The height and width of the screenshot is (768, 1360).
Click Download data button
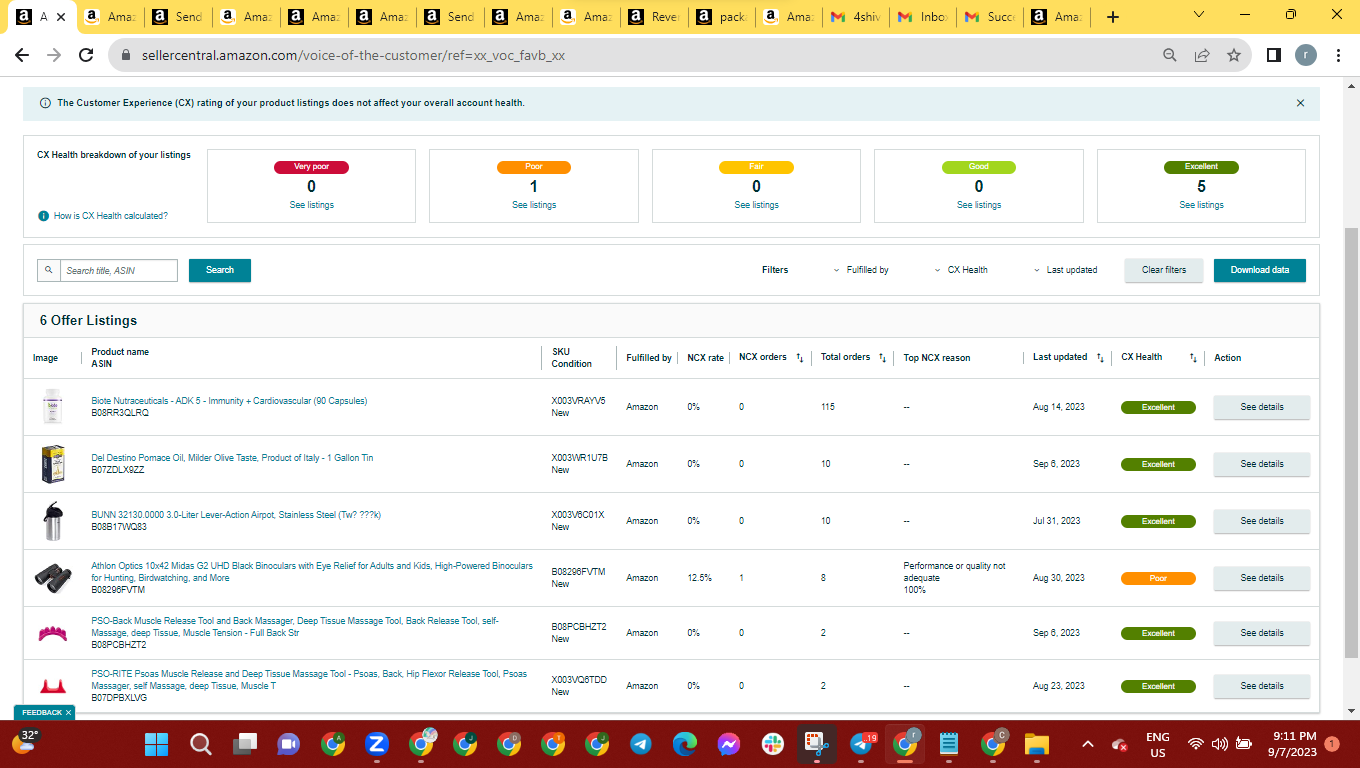[x=1260, y=270]
